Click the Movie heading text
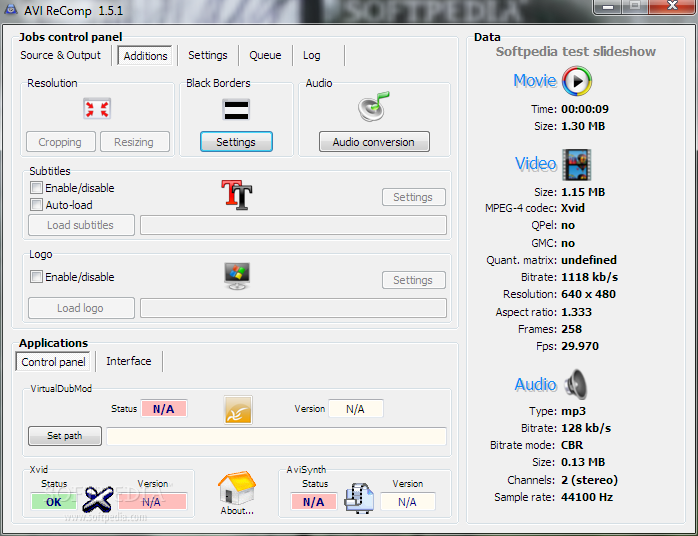This screenshot has height=536, width=698. tap(535, 81)
